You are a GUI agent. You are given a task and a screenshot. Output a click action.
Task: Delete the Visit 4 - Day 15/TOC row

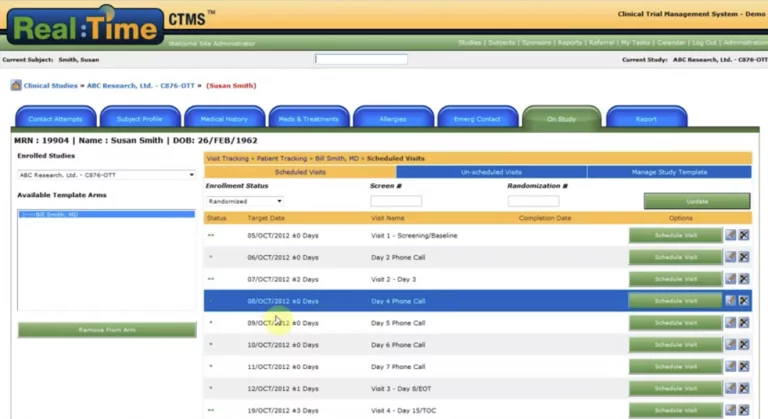[x=744, y=410]
